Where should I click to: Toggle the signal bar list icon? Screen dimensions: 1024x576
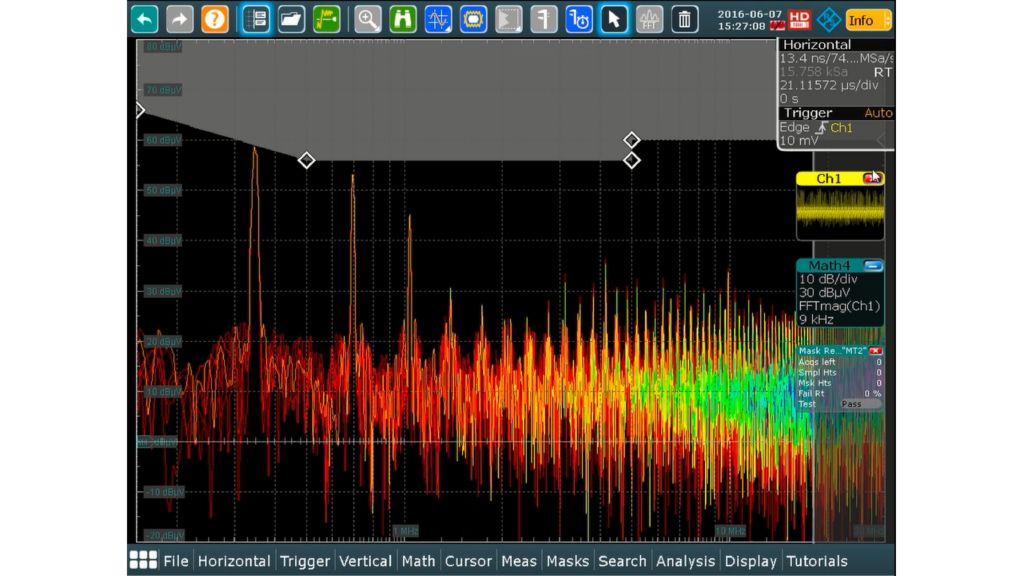click(x=256, y=20)
